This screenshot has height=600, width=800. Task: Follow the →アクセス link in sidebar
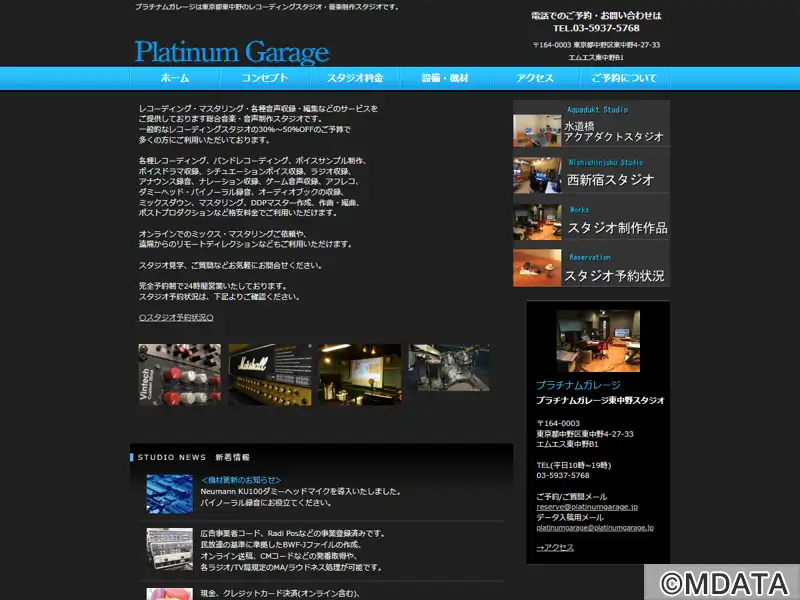[x=555, y=547]
